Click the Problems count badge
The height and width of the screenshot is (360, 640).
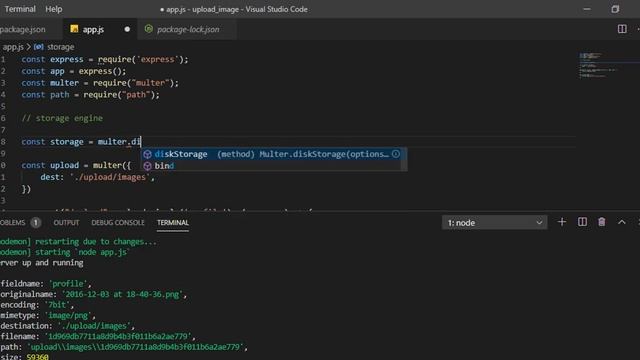pyautogui.click(x=36, y=222)
